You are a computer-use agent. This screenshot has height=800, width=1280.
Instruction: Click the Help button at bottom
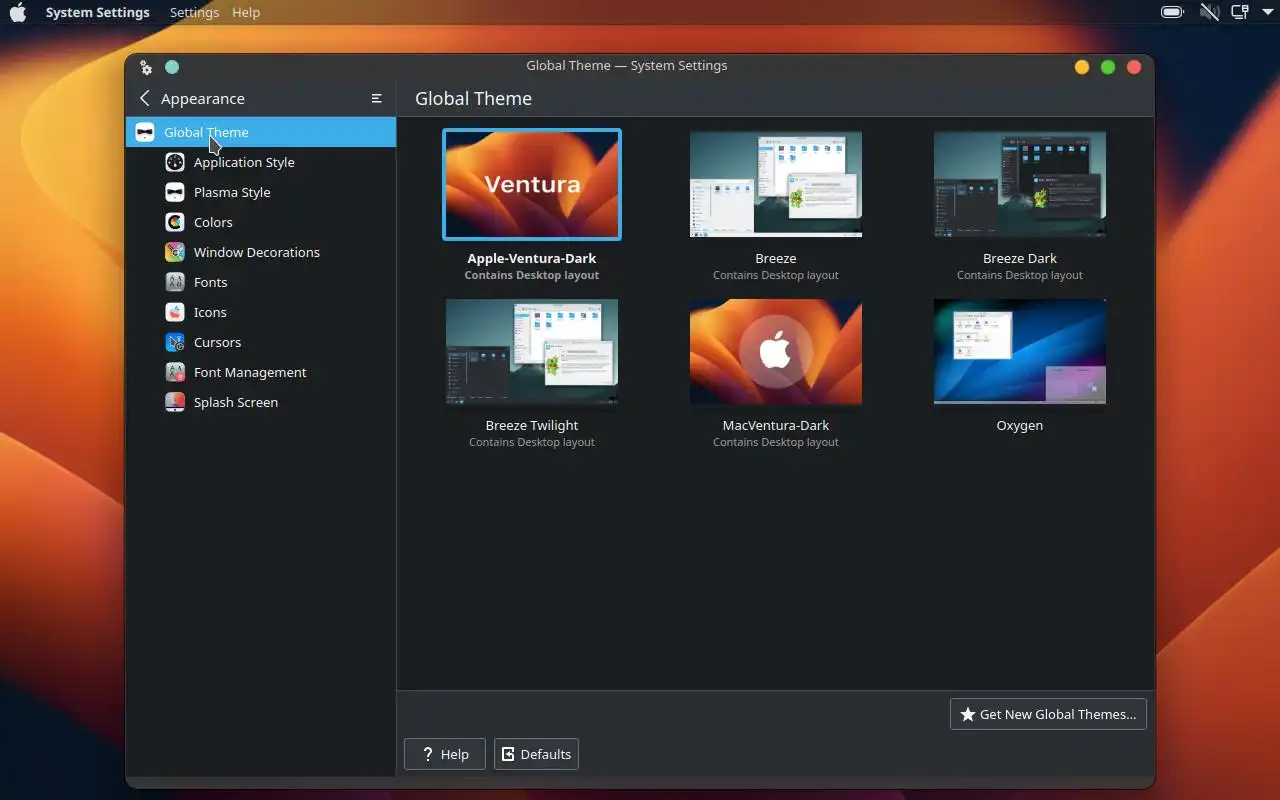(x=445, y=754)
